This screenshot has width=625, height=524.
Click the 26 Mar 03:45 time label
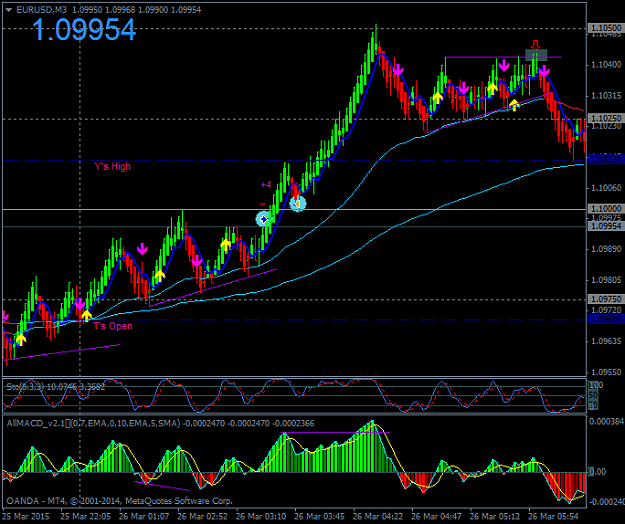click(x=320, y=516)
